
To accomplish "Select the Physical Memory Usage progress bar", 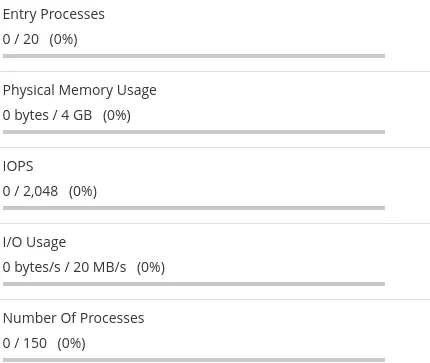I will 194,132.
